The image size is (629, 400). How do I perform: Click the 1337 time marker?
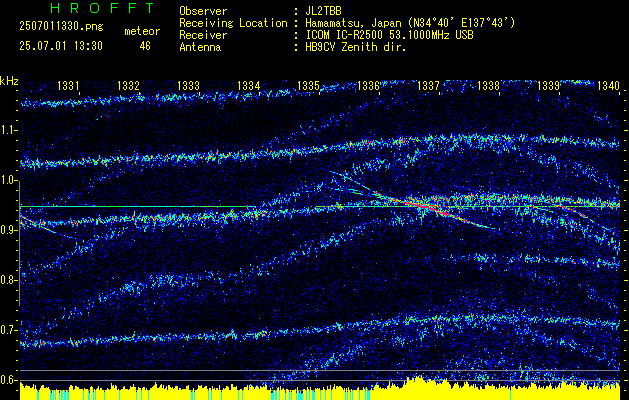coord(428,85)
